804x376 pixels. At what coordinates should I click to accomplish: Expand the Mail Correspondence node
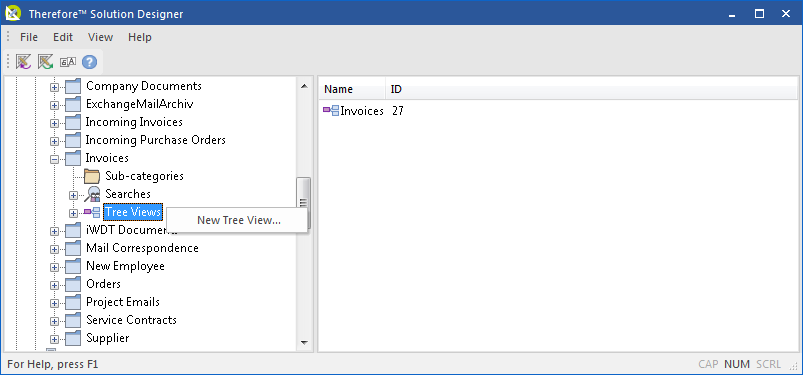[54, 249]
